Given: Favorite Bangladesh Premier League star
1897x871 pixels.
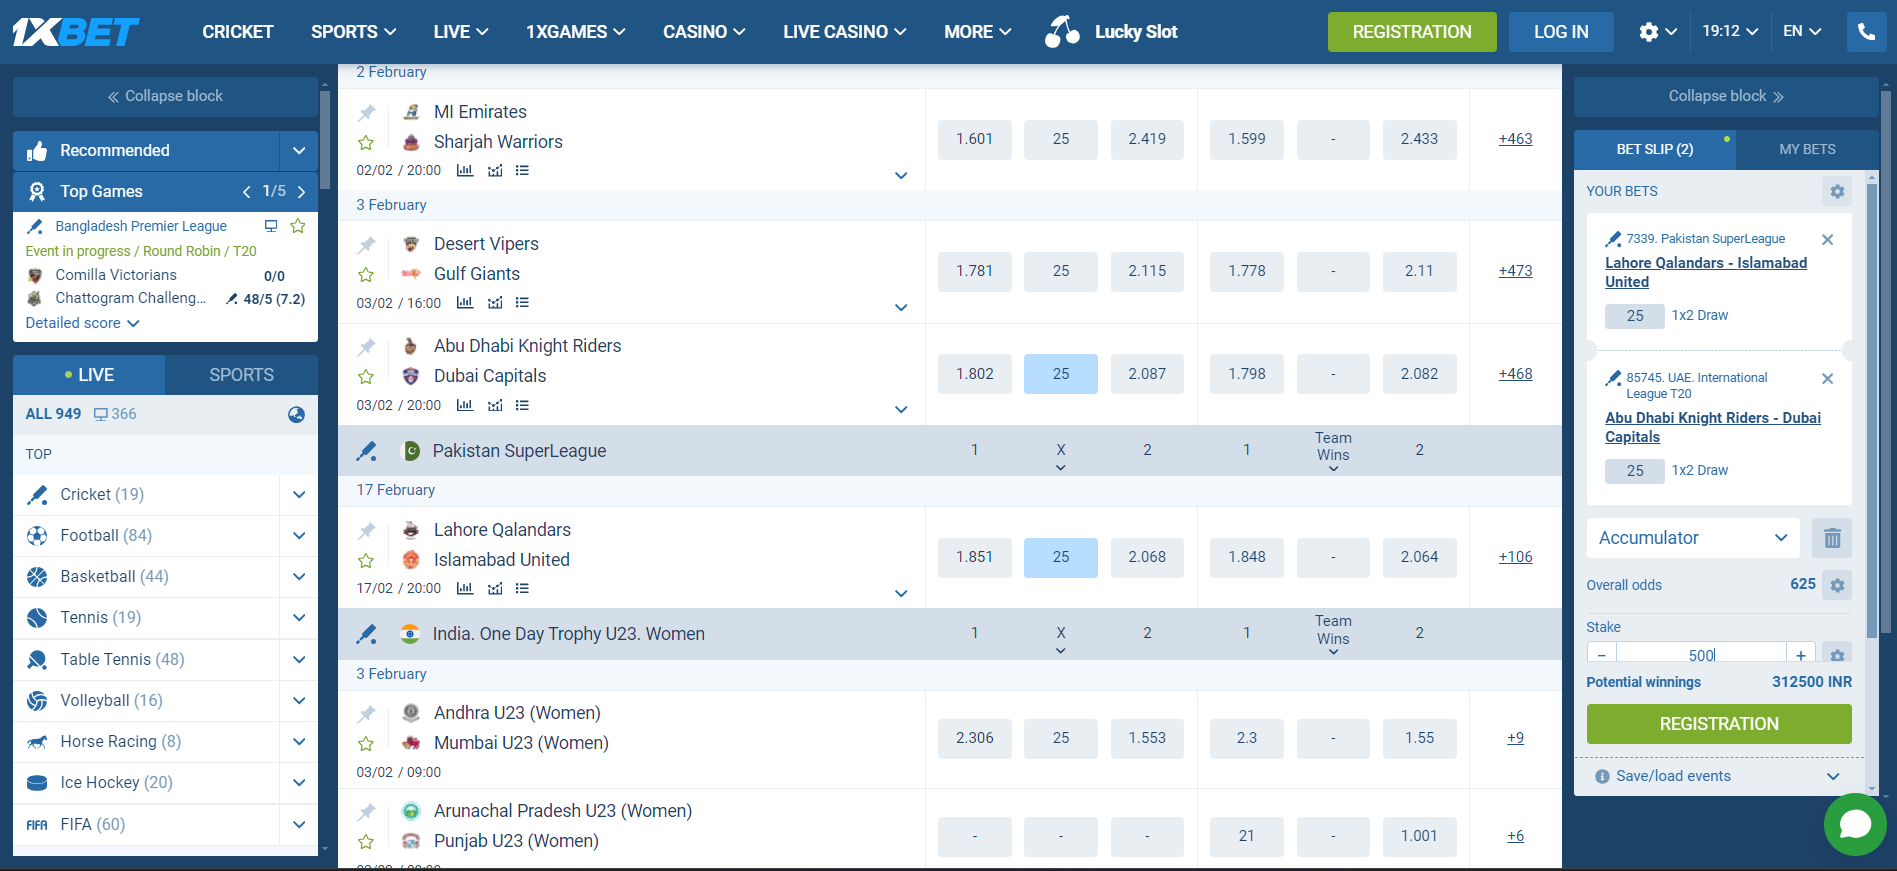Looking at the screenshot, I should tap(297, 226).
